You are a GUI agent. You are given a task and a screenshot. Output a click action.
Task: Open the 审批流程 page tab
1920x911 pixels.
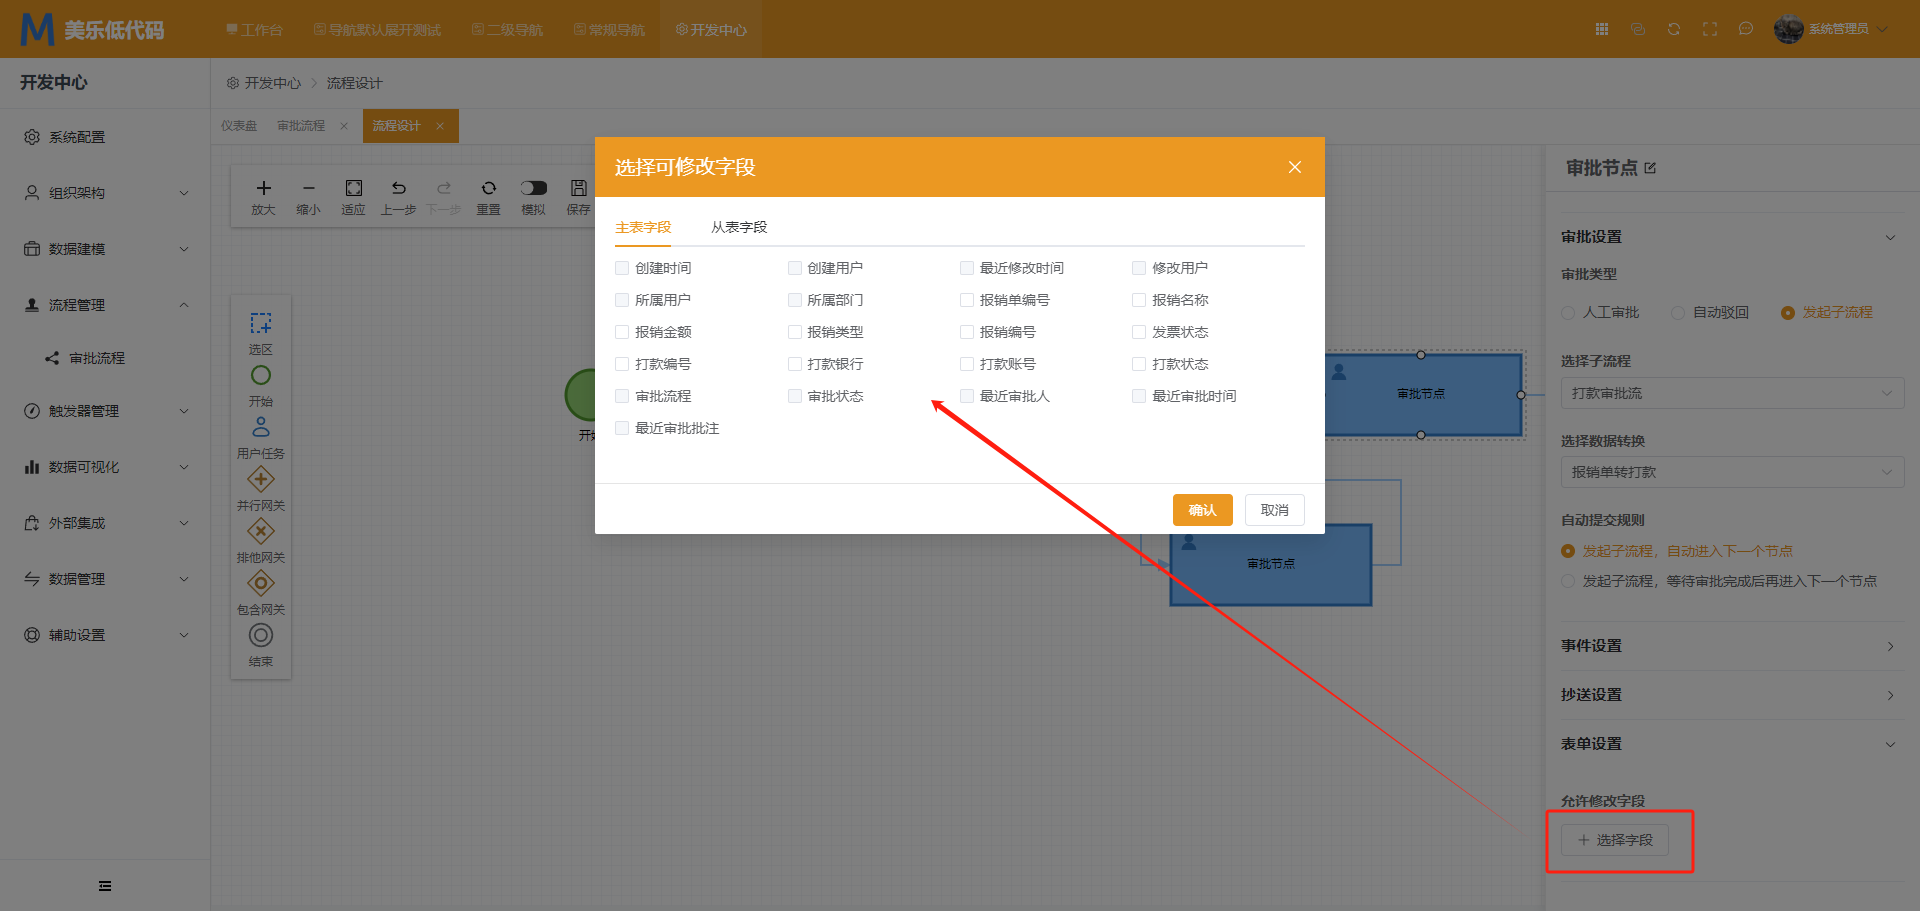pos(301,126)
